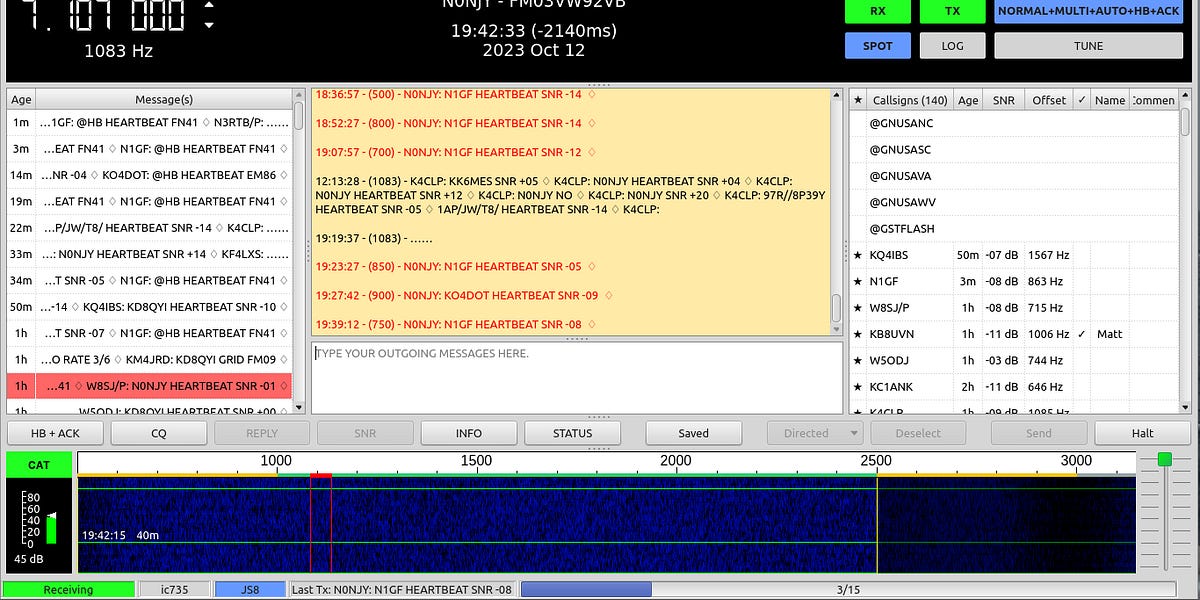1200x600 pixels.
Task: Open the NORMAL+MULTI+AUTO+HB+ACK mode menu
Action: pos(1088,12)
